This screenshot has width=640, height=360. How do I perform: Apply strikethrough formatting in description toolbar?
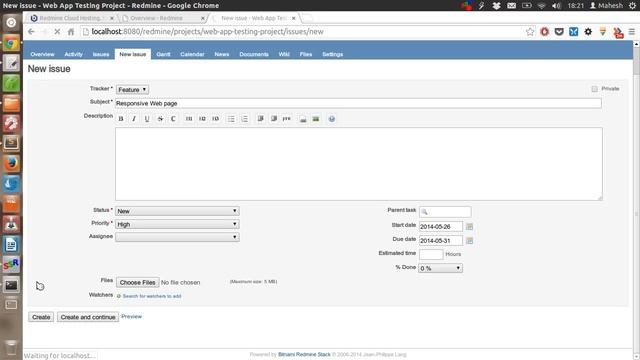pyautogui.click(x=160, y=119)
